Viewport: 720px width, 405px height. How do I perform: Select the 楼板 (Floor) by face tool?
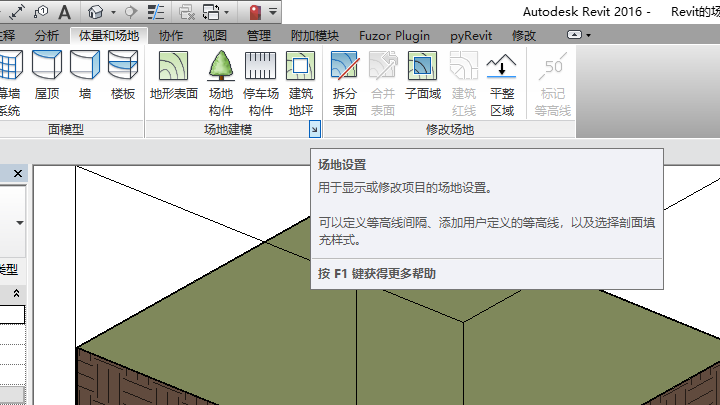[x=123, y=75]
